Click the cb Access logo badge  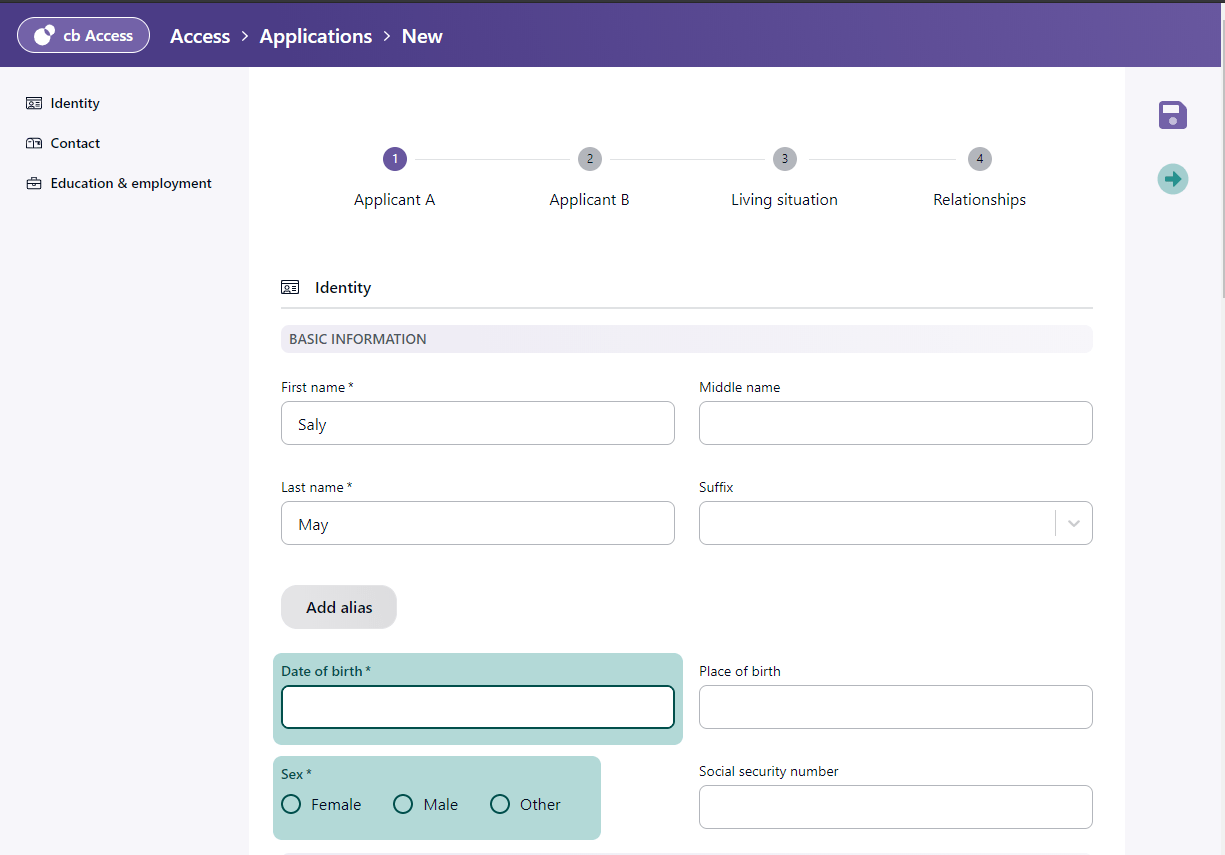[83, 35]
